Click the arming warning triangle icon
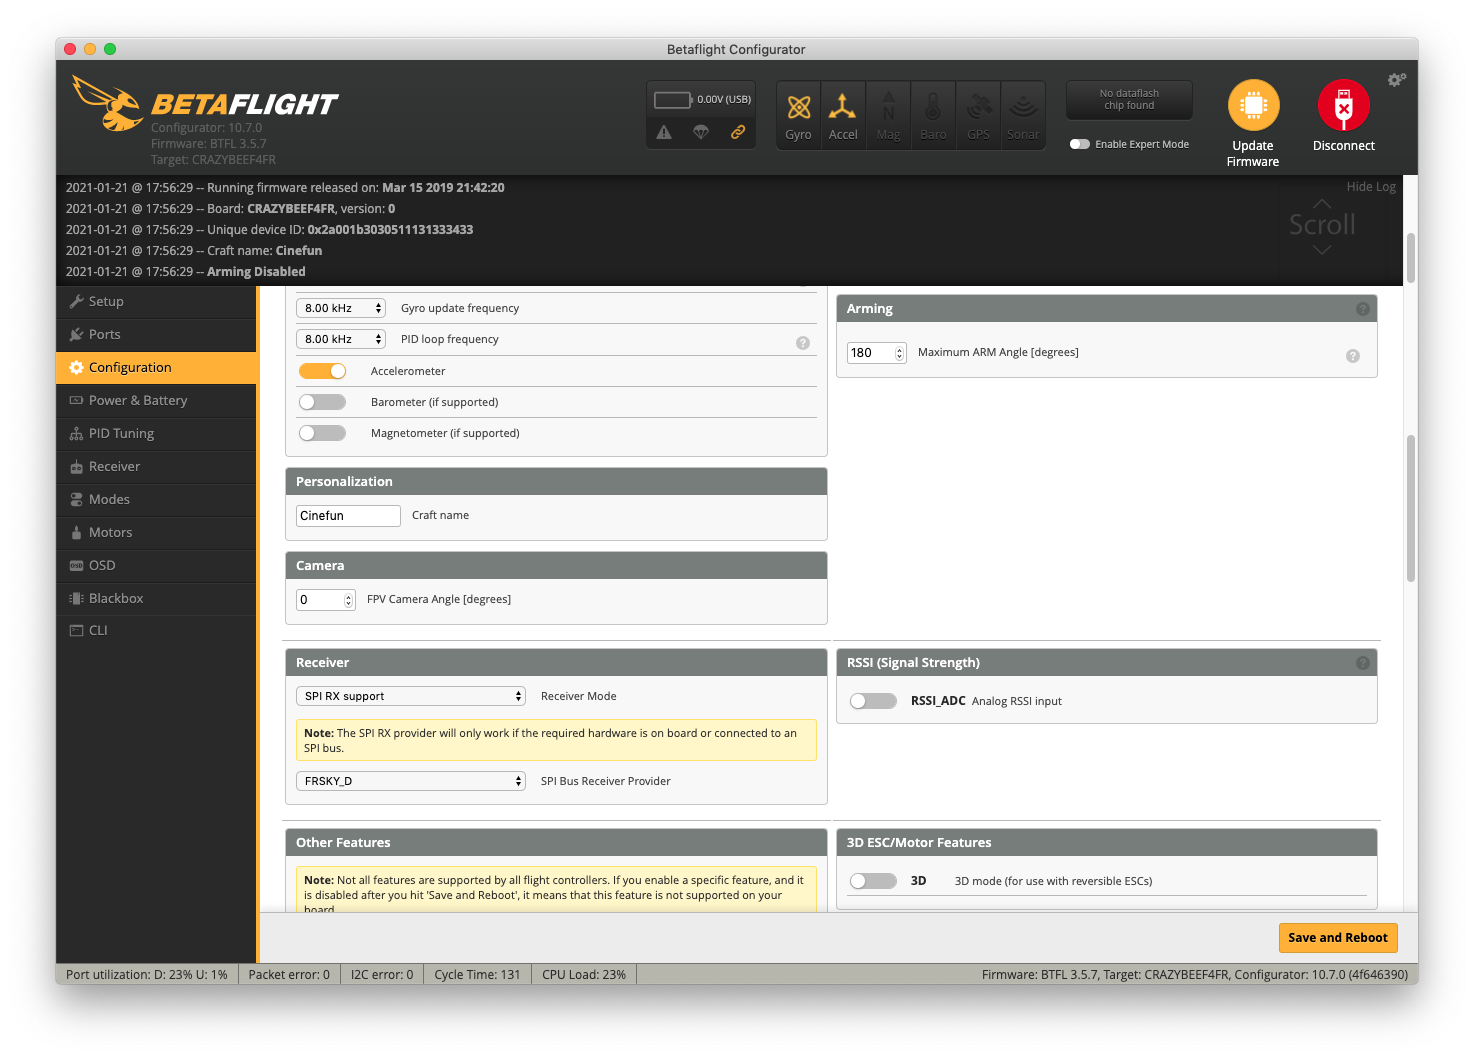 [x=664, y=132]
